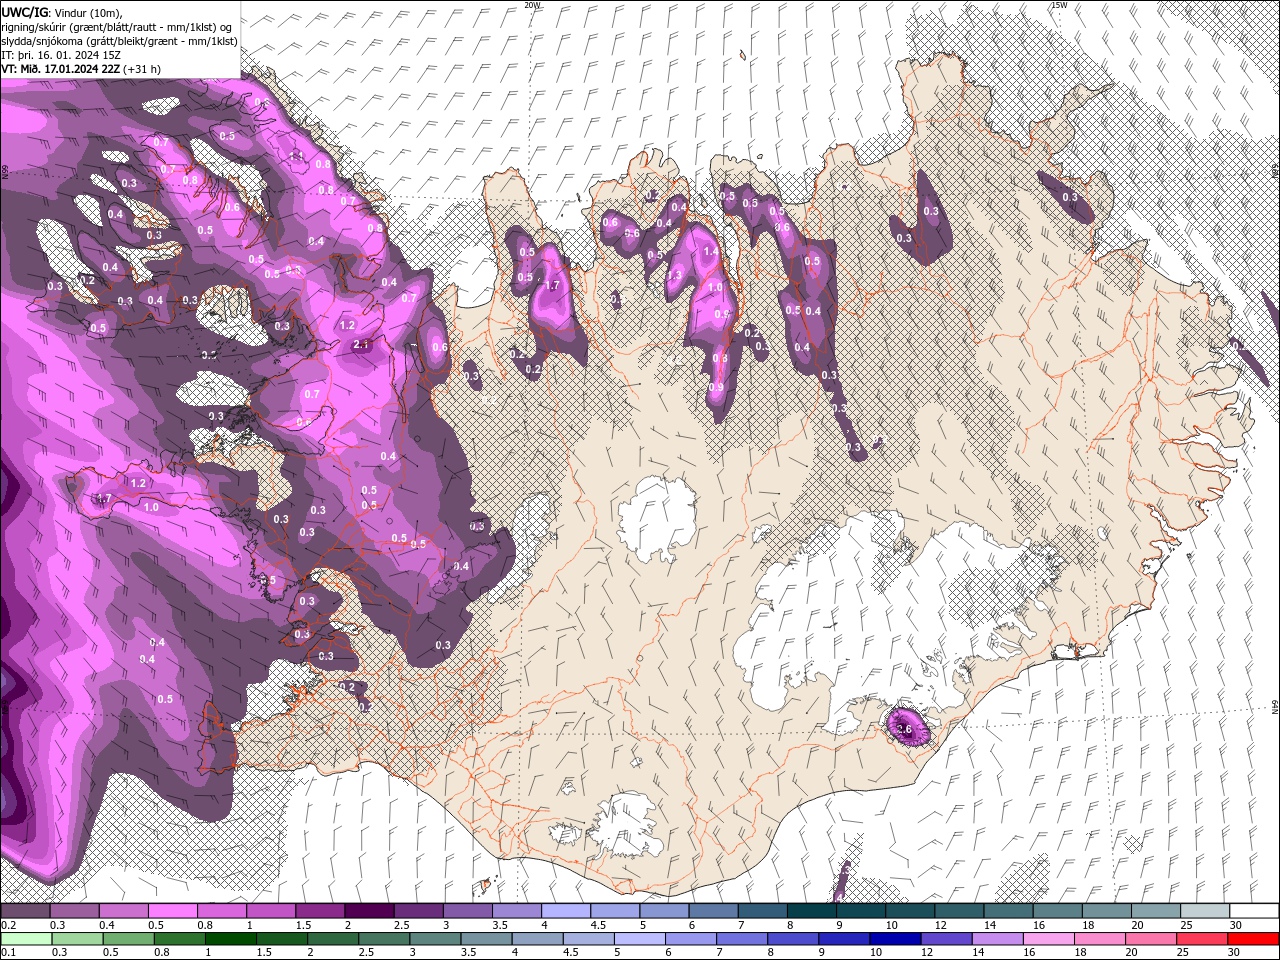Select the dark teal swatch between 8 and 9
1280x960 pixels.
811,911
